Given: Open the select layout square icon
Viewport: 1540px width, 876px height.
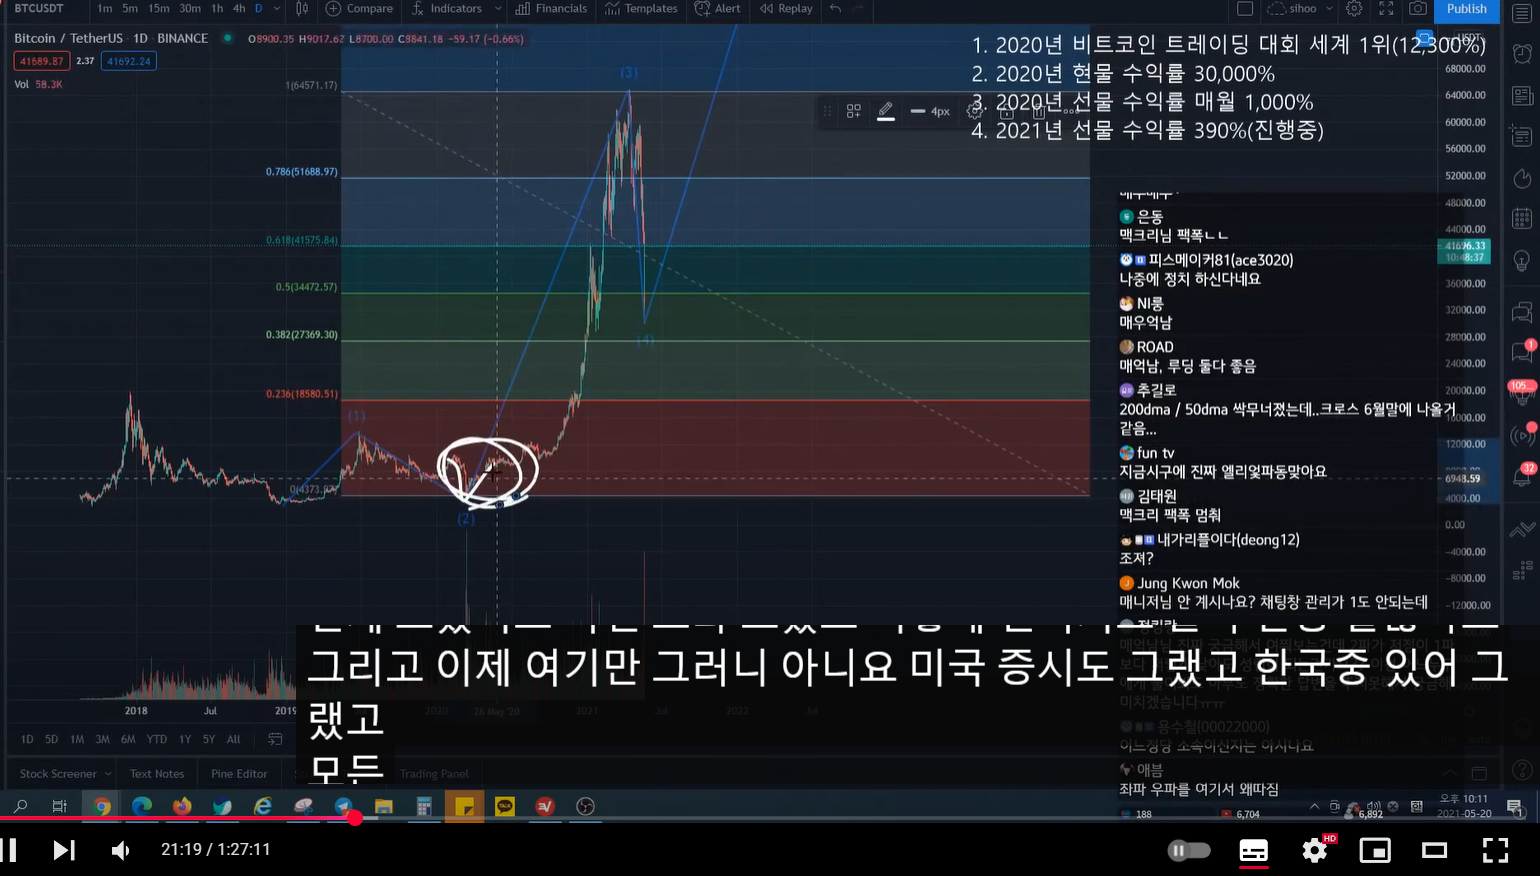Looking at the screenshot, I should (x=1245, y=9).
